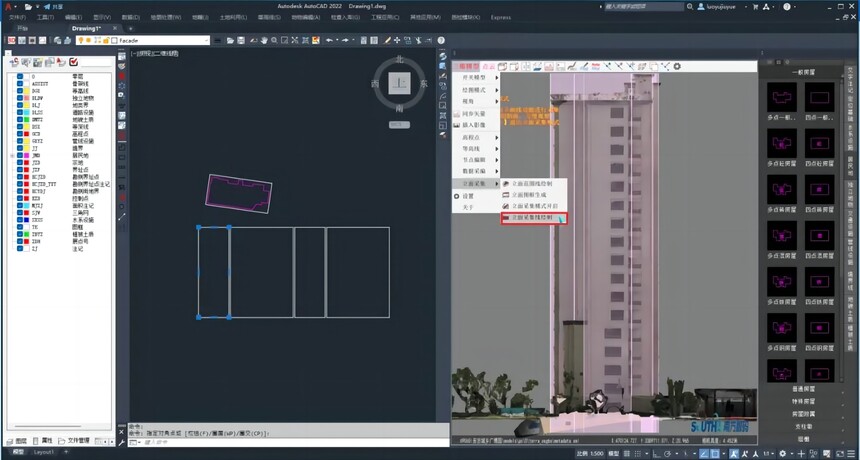This screenshot has width=860, height=460.
Task: Uncheck the KZD layer checkbox
Action: [20, 198]
